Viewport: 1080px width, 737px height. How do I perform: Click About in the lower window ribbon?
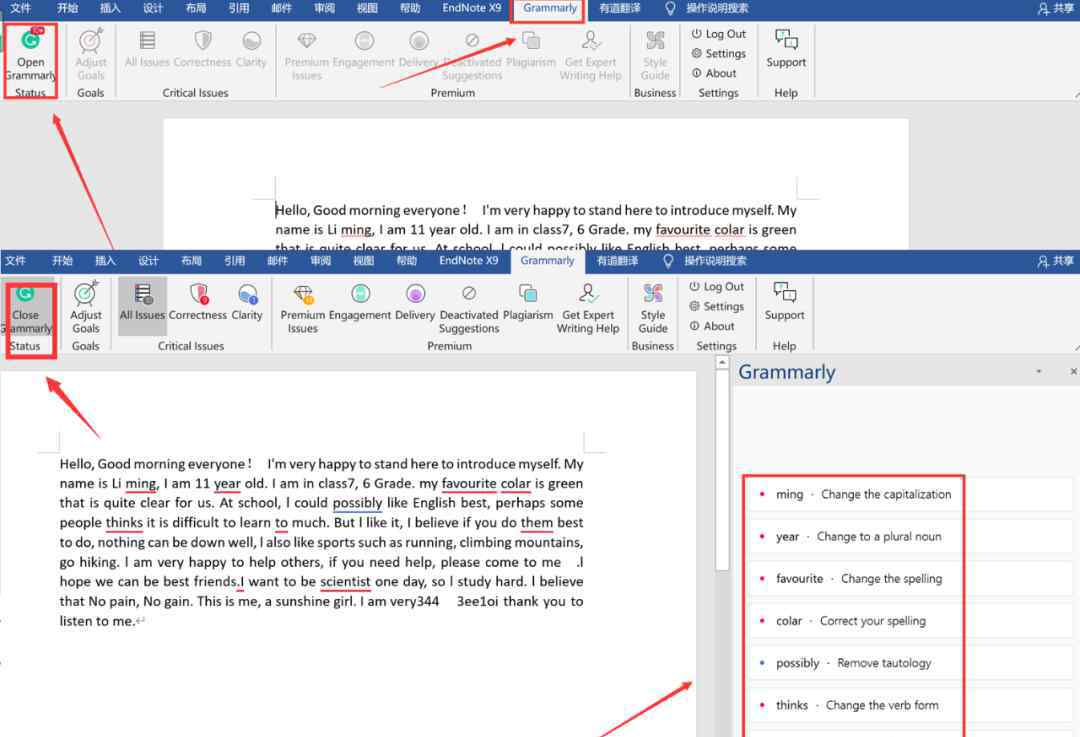[712, 326]
